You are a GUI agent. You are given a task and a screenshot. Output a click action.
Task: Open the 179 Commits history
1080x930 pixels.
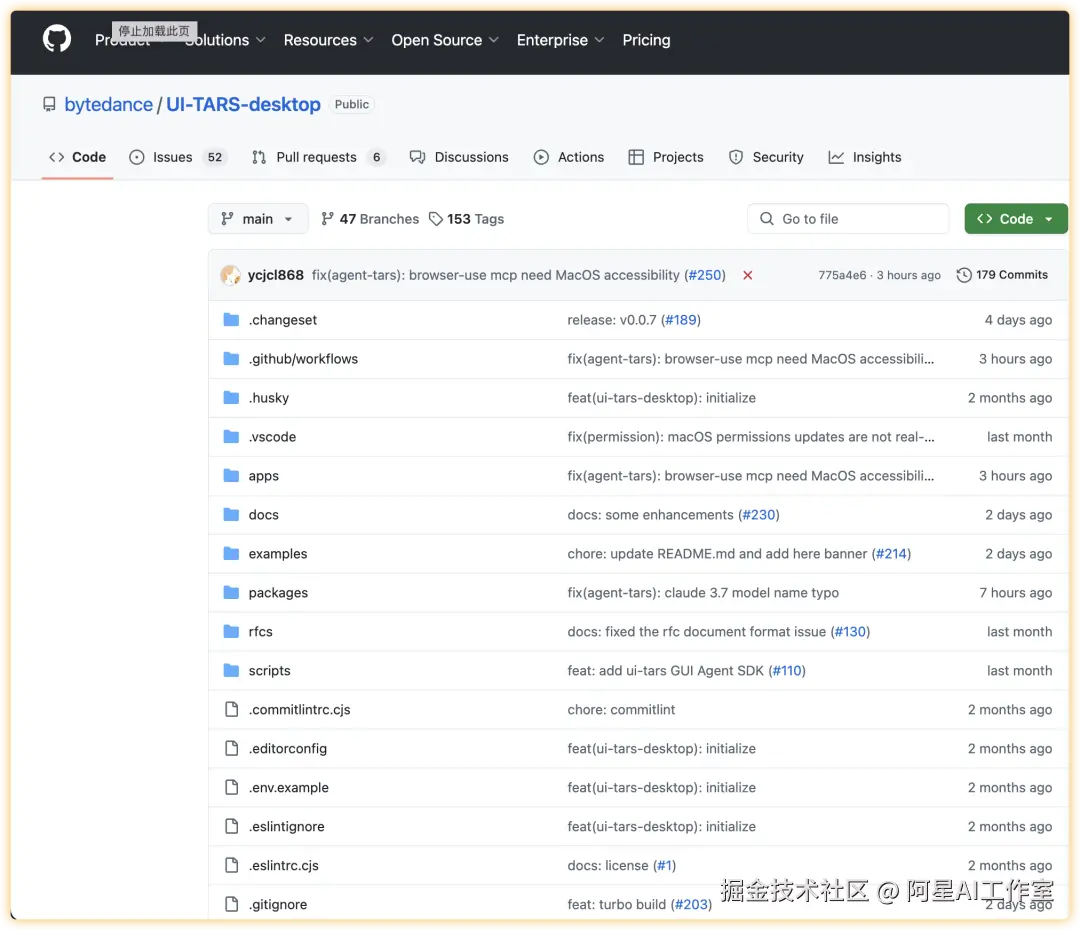point(1002,275)
